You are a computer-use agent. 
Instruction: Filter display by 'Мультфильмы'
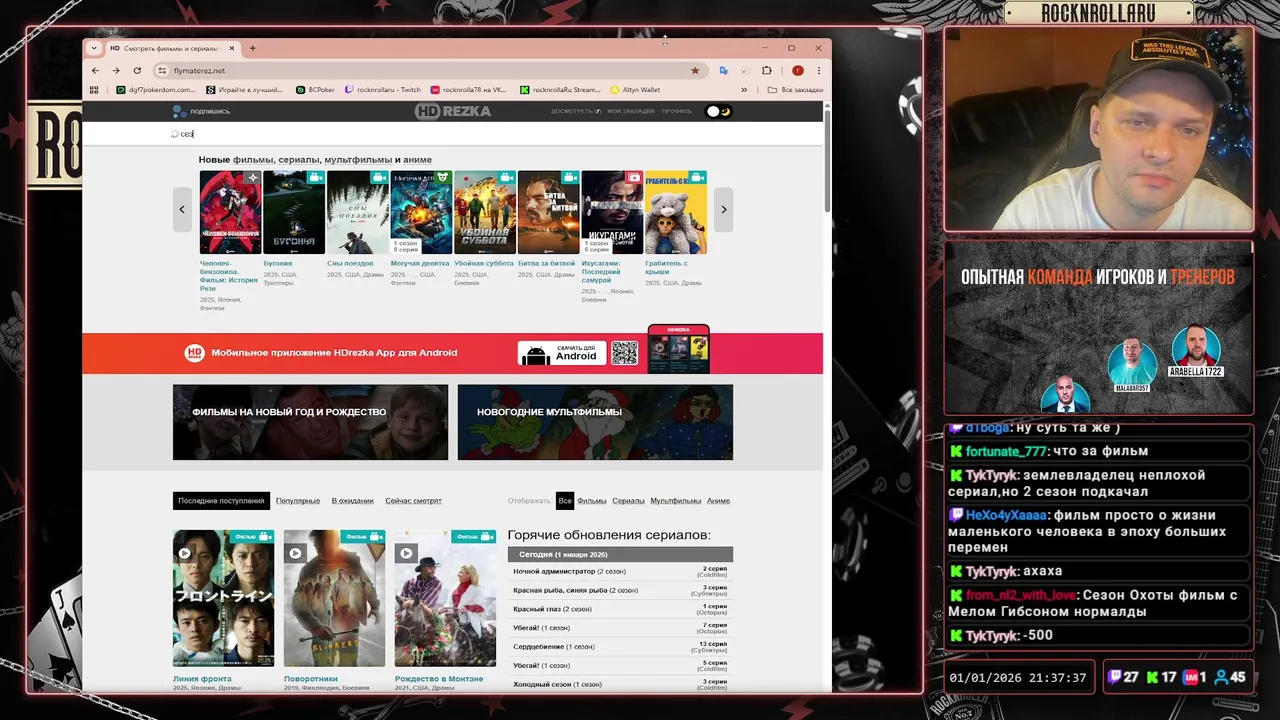tap(676, 501)
